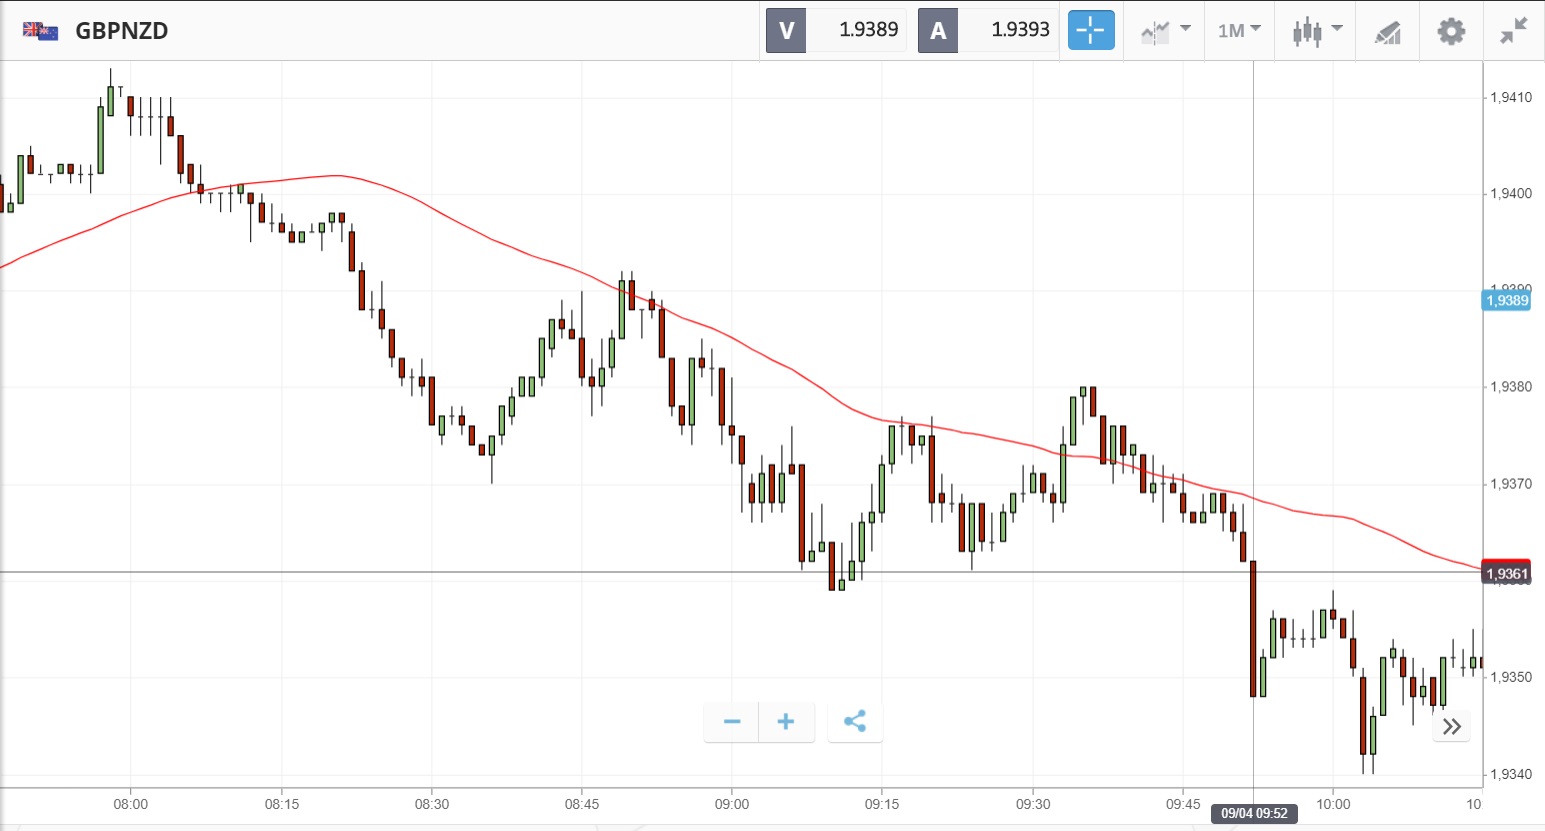Click the 09:00 time axis label
Screen dimensions: 1545x831
[732, 804]
